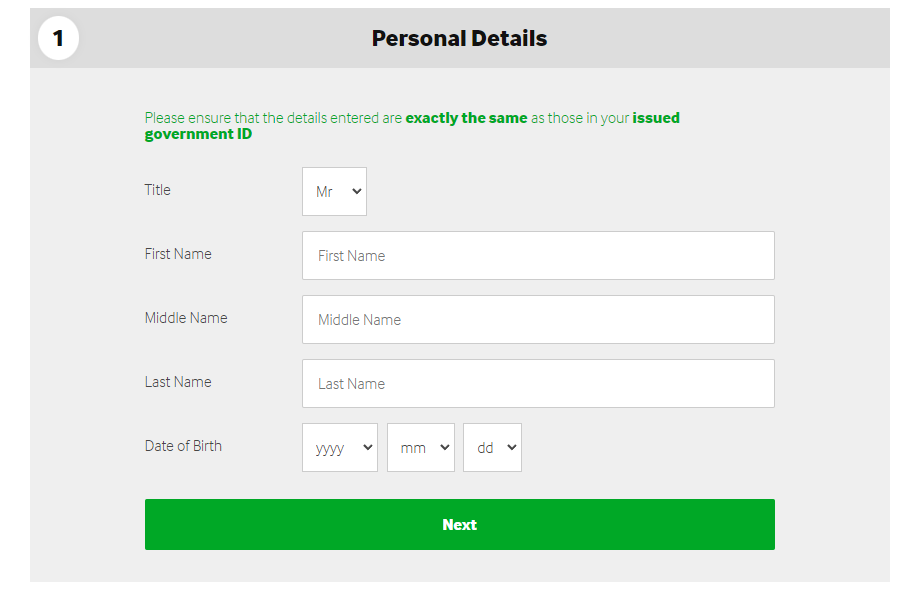Focus the Middle Name input field
This screenshot has height=596, width=917.
coord(538,319)
